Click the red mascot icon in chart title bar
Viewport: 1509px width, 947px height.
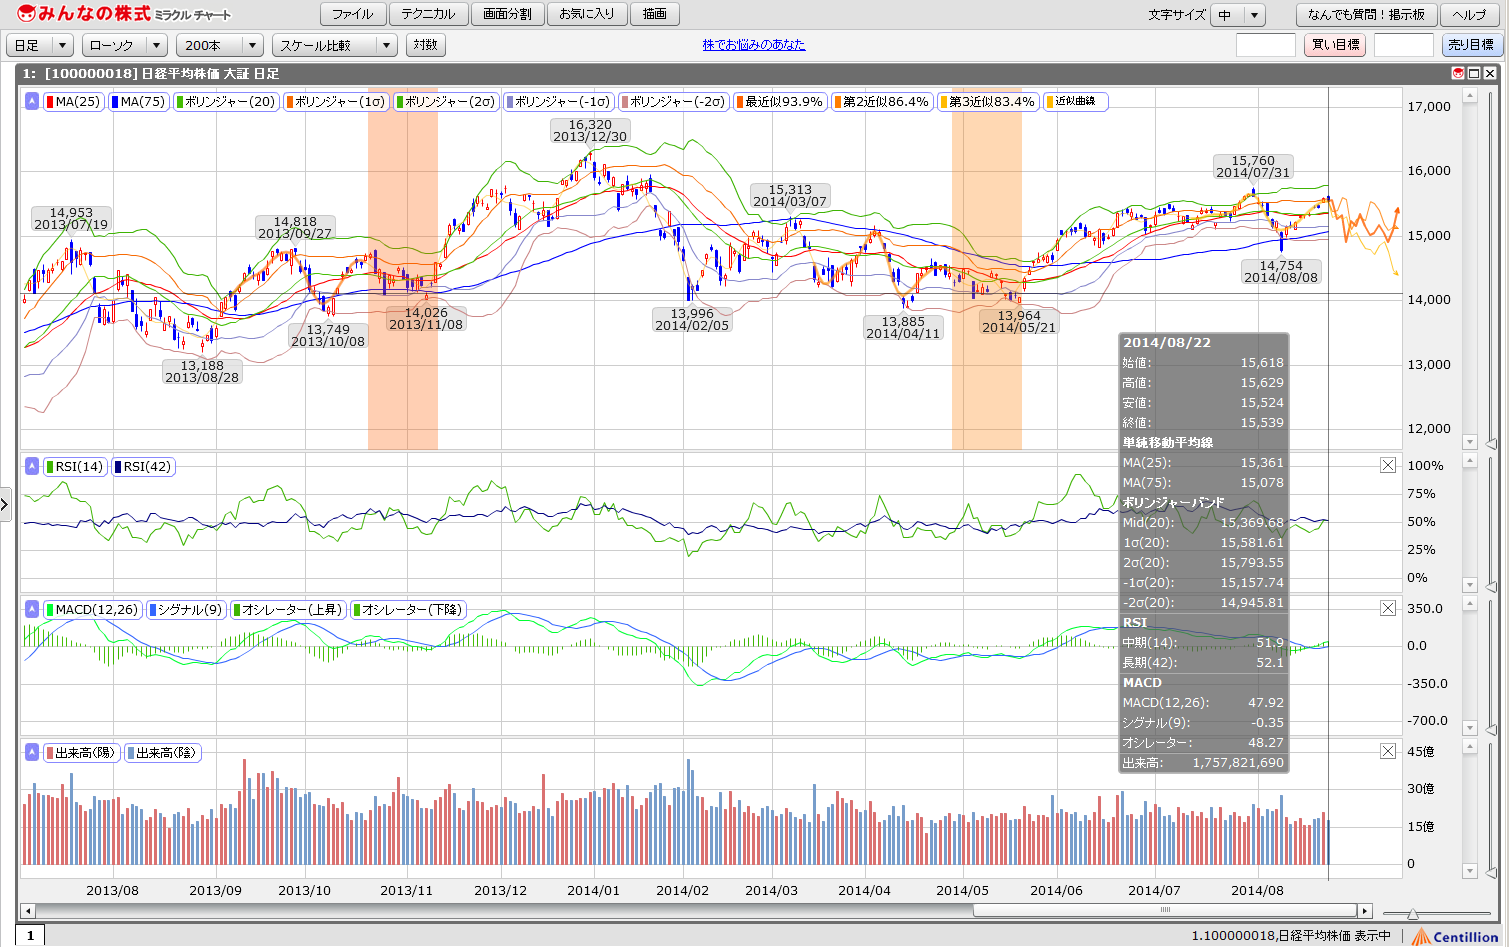tap(1458, 73)
